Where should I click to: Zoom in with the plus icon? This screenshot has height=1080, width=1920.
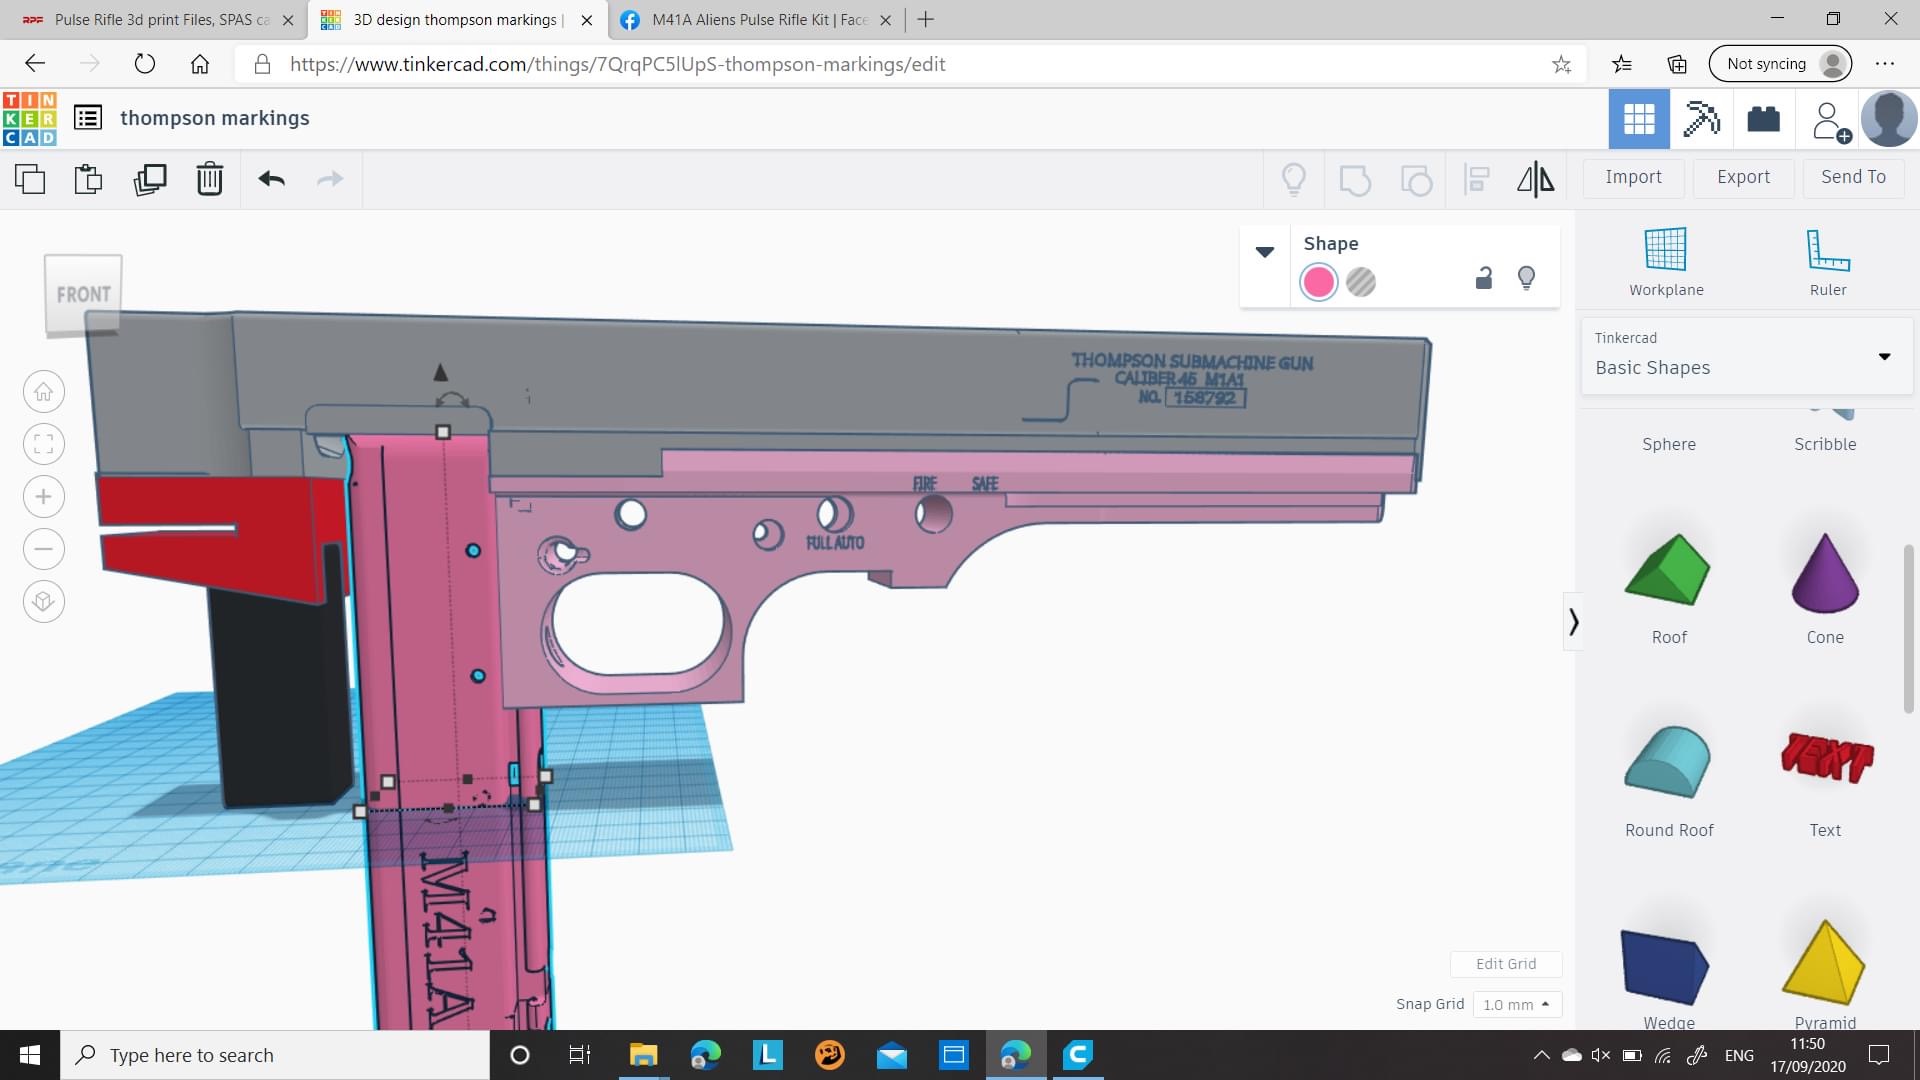click(x=44, y=496)
